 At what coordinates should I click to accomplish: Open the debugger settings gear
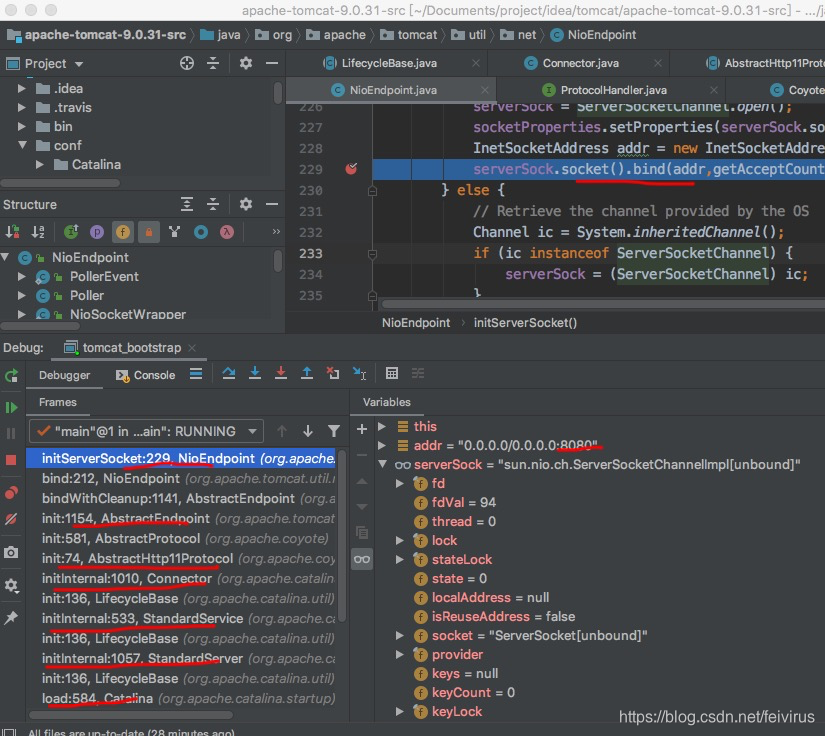click(11, 585)
